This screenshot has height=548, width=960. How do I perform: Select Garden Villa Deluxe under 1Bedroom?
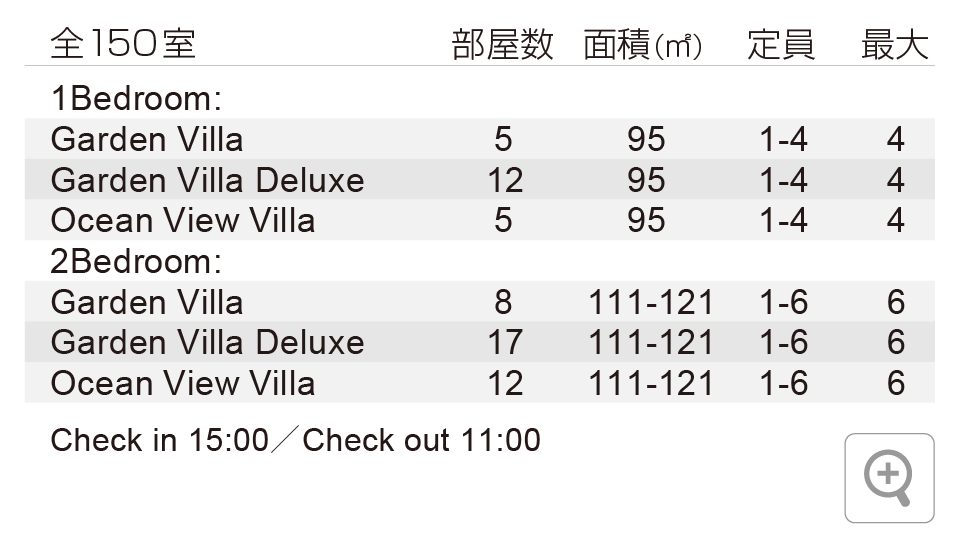tap(207, 180)
